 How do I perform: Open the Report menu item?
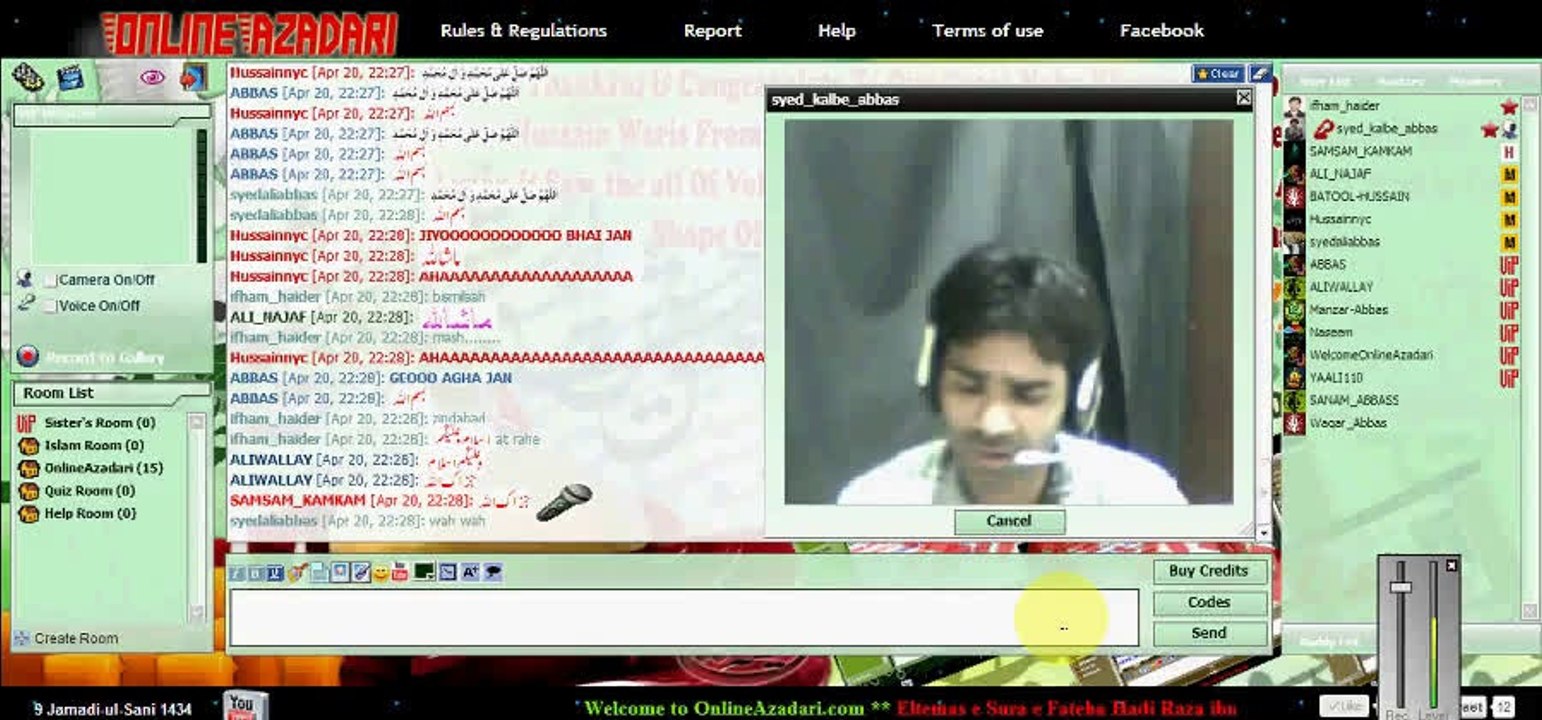(x=713, y=31)
